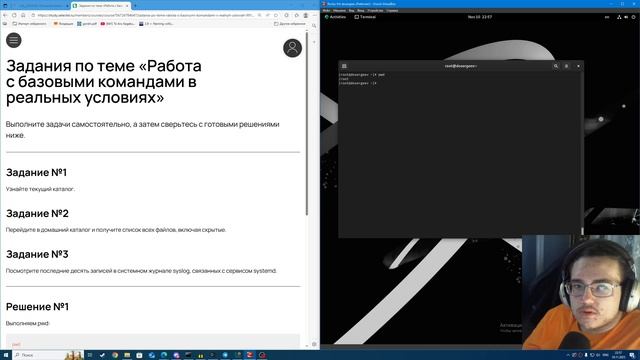Close the GNOME terminal window

point(578,66)
